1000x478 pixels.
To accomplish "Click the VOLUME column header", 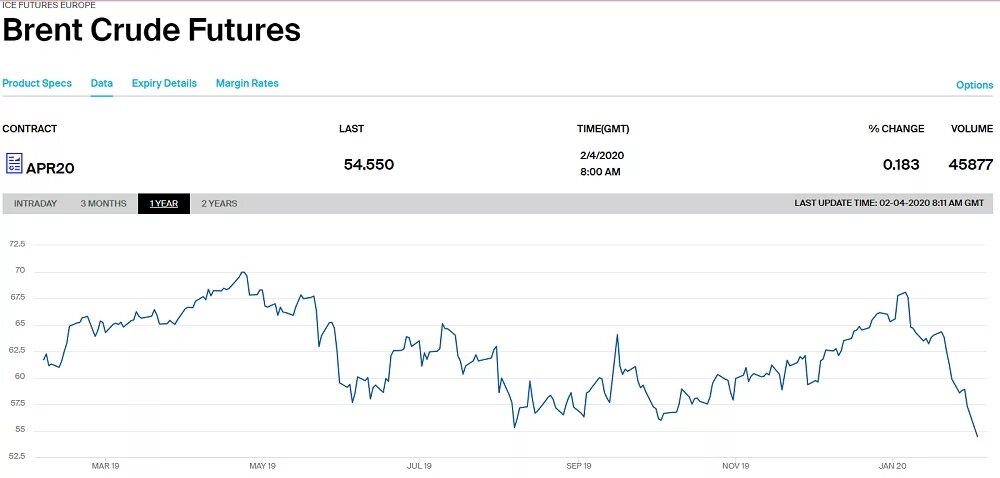I will (x=972, y=129).
